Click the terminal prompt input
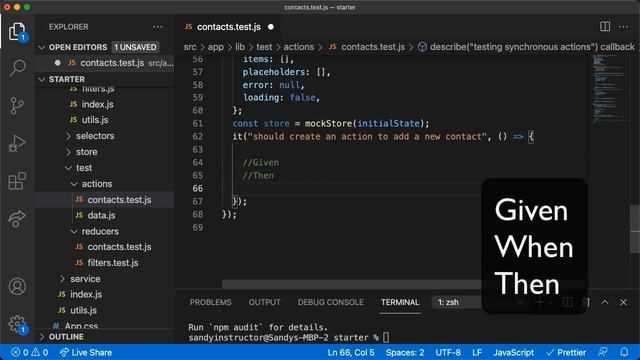This screenshot has width=640, height=360. click(386, 338)
